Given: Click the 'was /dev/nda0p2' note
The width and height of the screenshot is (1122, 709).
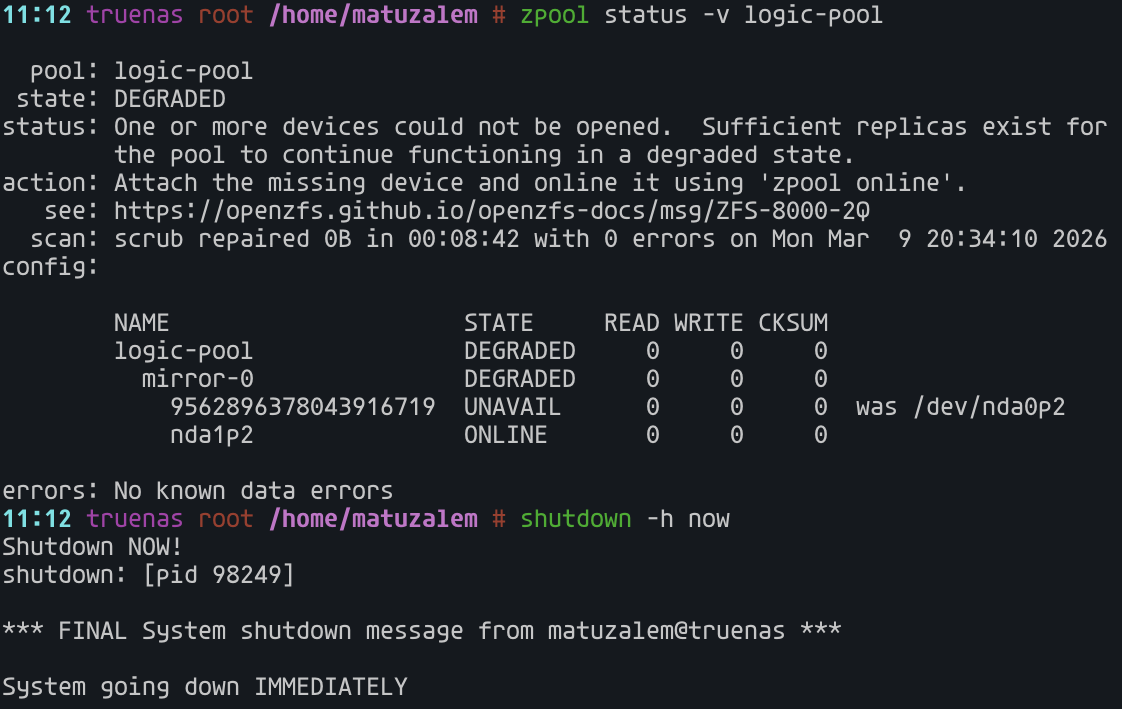Looking at the screenshot, I should point(960,407).
